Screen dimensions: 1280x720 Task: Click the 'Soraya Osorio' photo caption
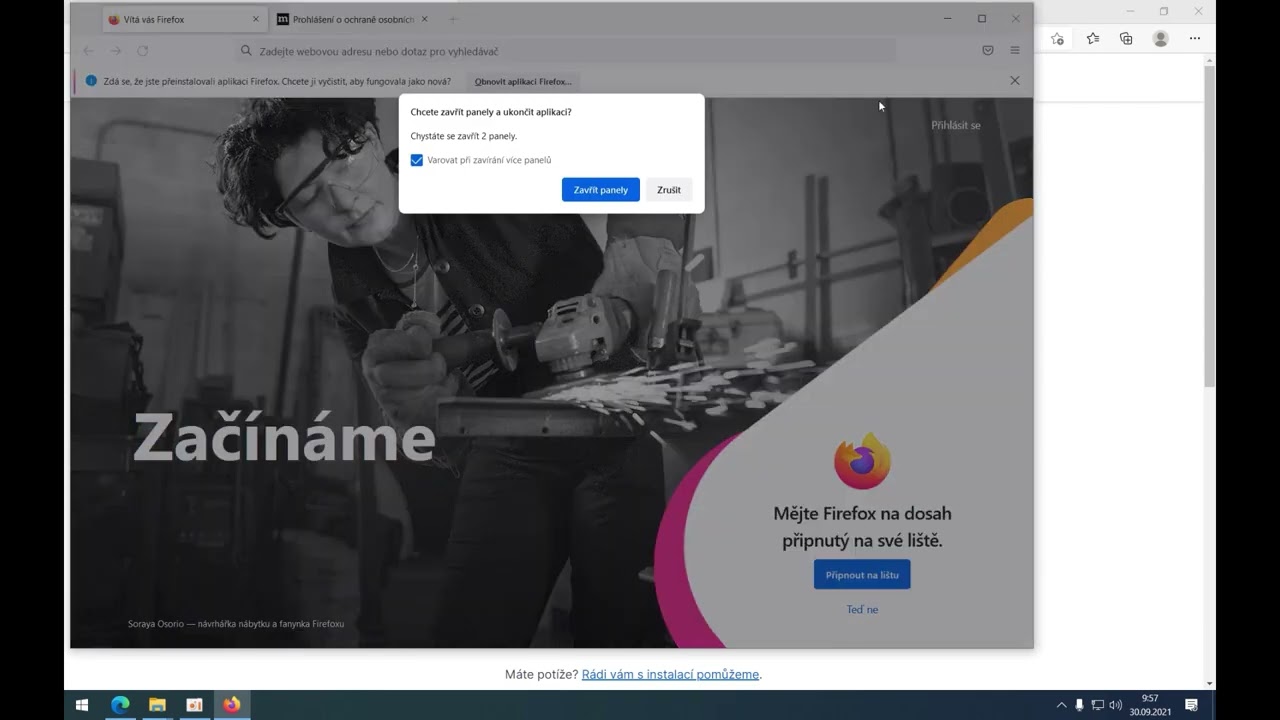(236, 624)
